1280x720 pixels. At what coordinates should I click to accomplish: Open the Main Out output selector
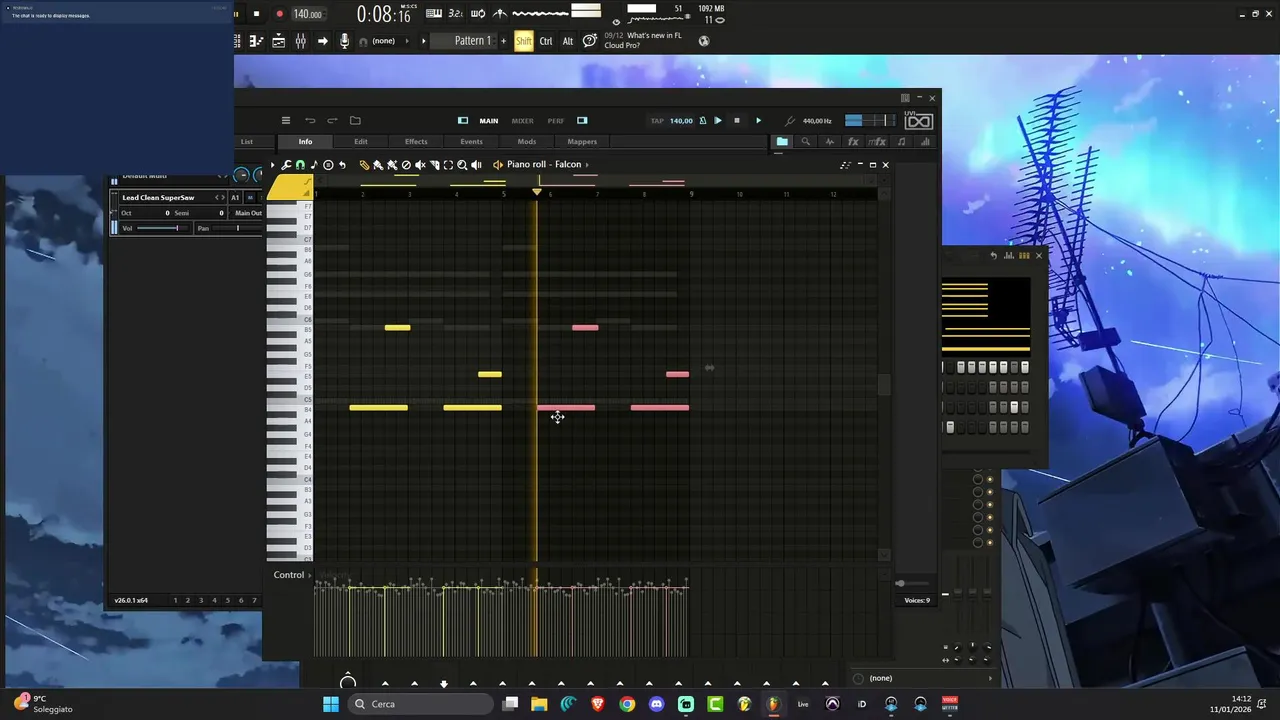coord(247,213)
